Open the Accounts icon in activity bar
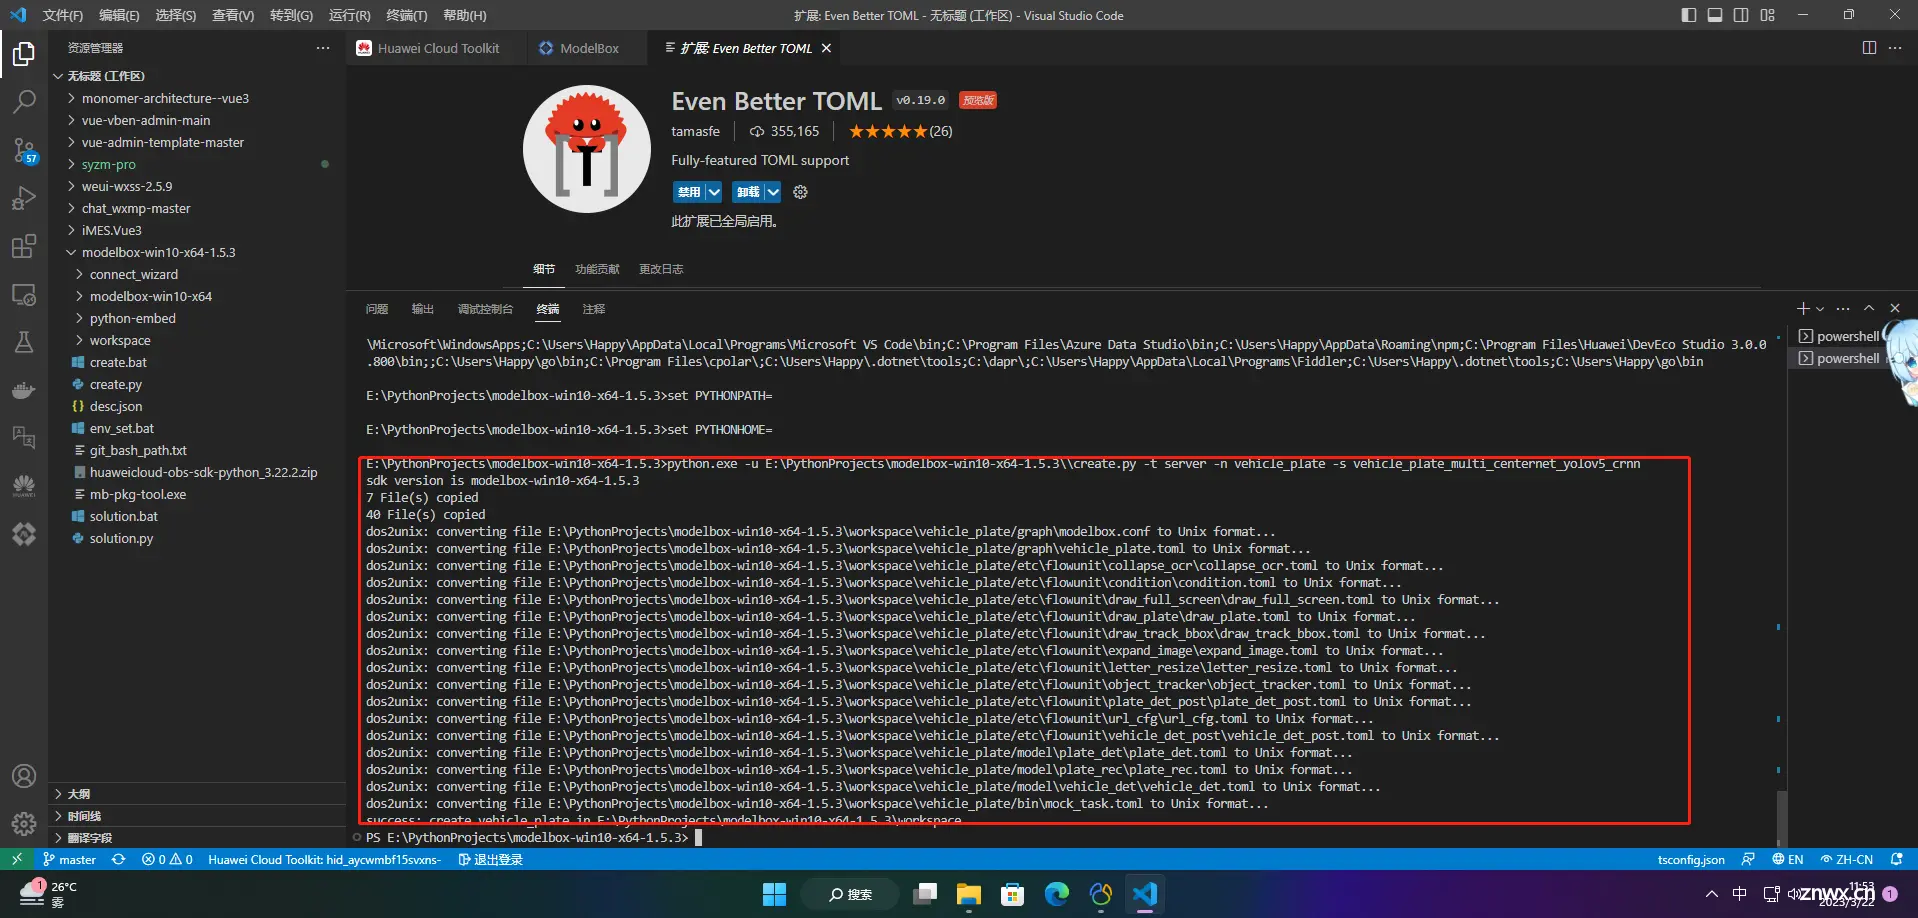1918x918 pixels. 24,776
